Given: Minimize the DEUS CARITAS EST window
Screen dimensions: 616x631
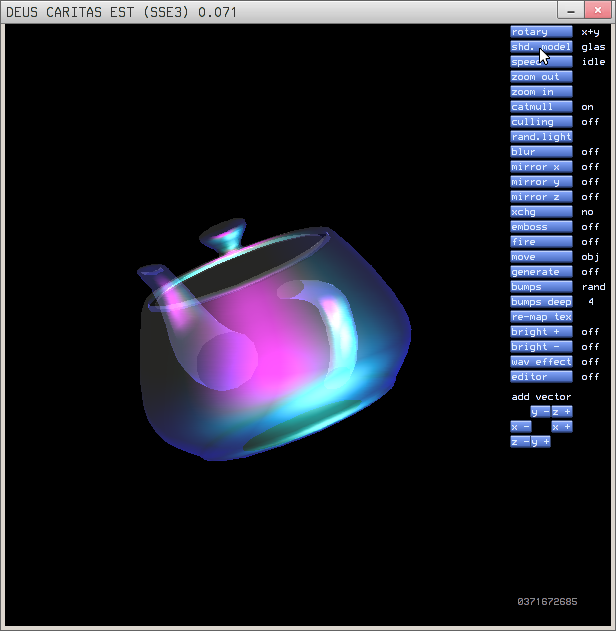Looking at the screenshot, I should (571, 11).
